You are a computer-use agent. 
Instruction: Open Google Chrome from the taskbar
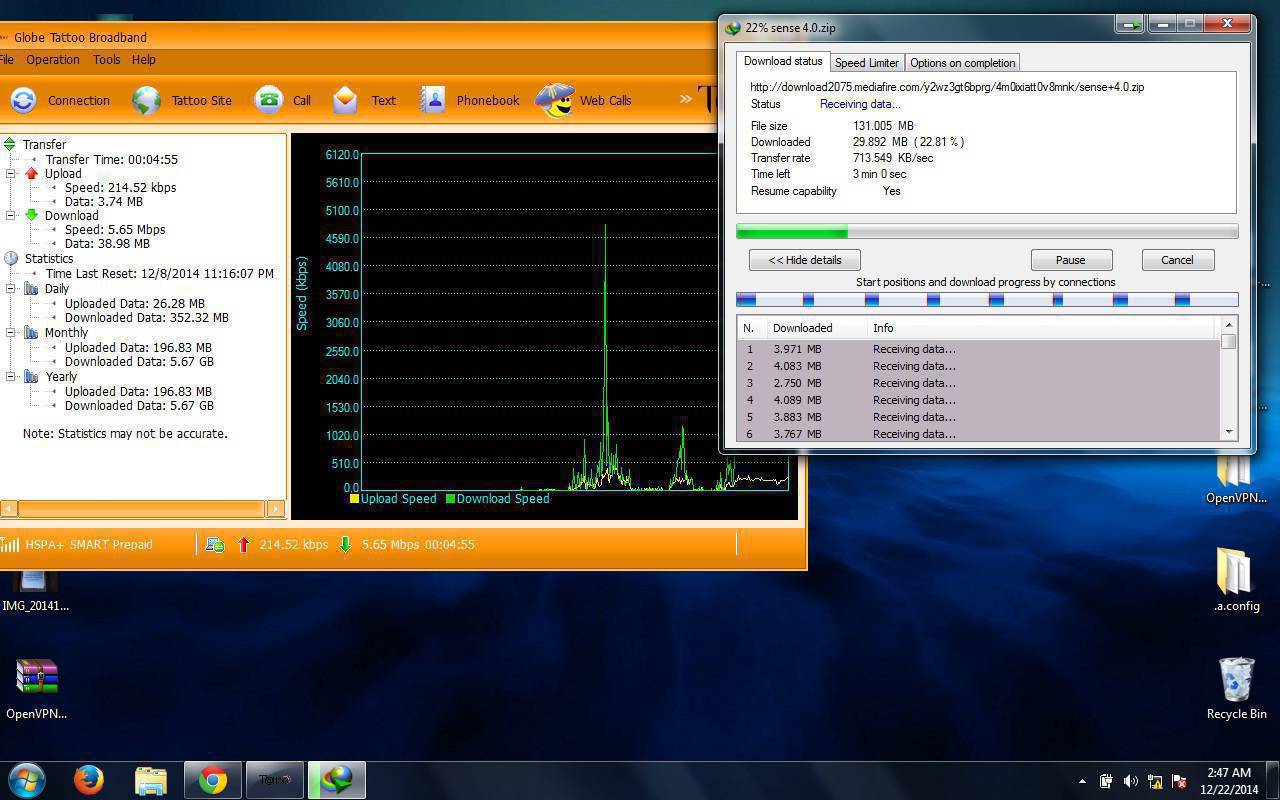tap(212, 780)
